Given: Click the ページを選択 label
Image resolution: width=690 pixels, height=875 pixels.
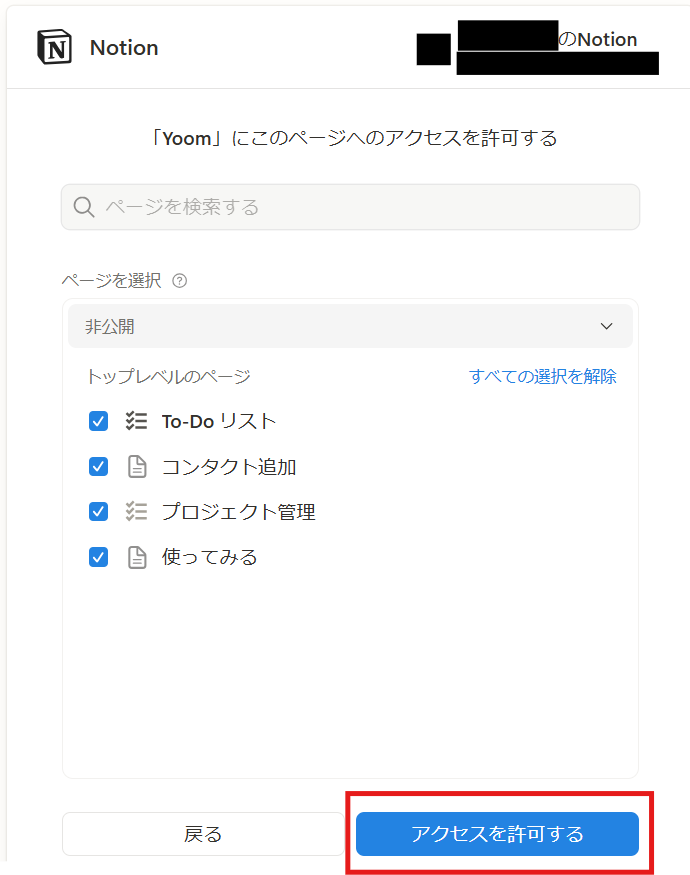Looking at the screenshot, I should [111, 280].
